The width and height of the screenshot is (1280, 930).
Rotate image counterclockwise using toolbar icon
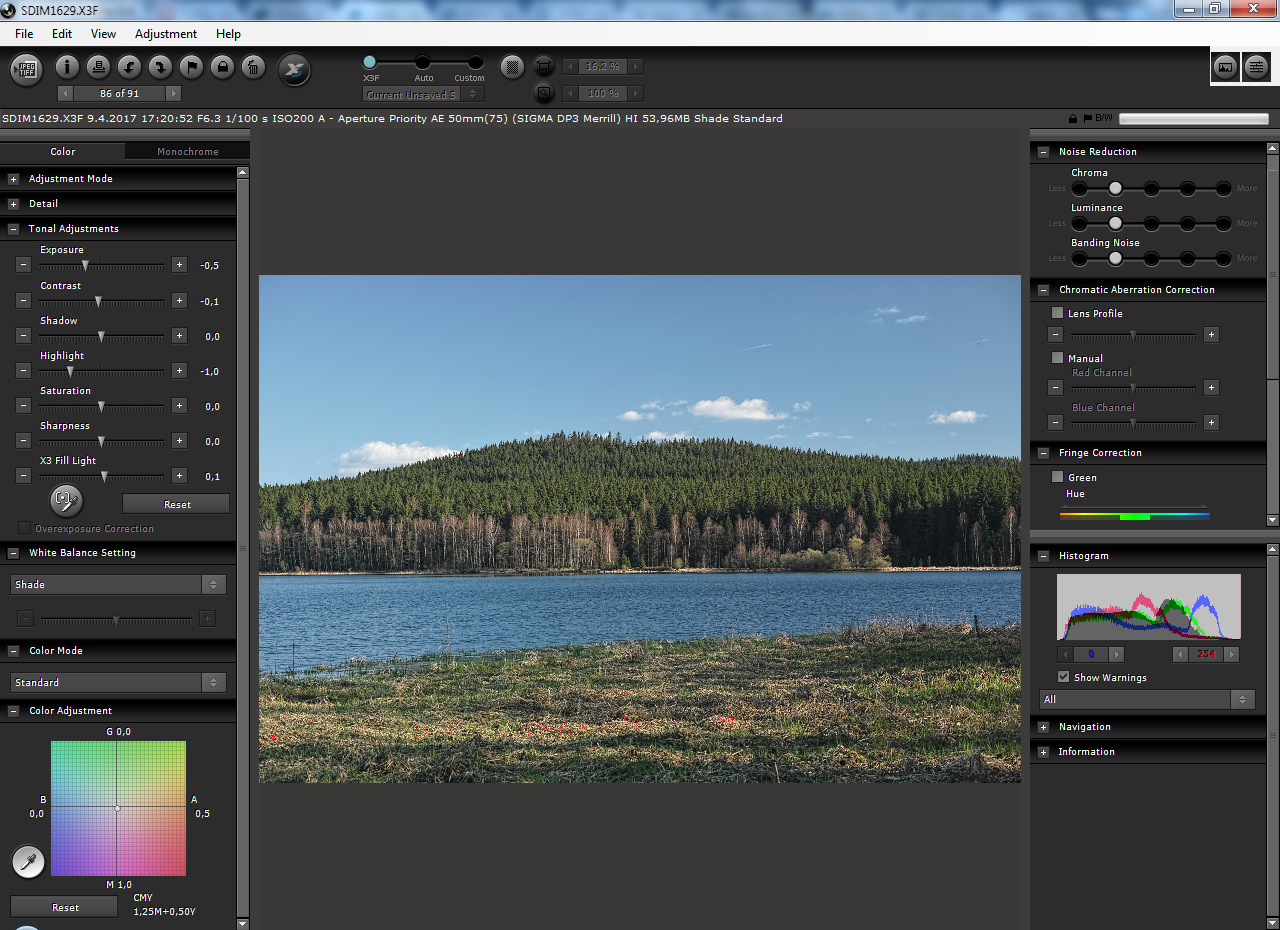click(129, 68)
